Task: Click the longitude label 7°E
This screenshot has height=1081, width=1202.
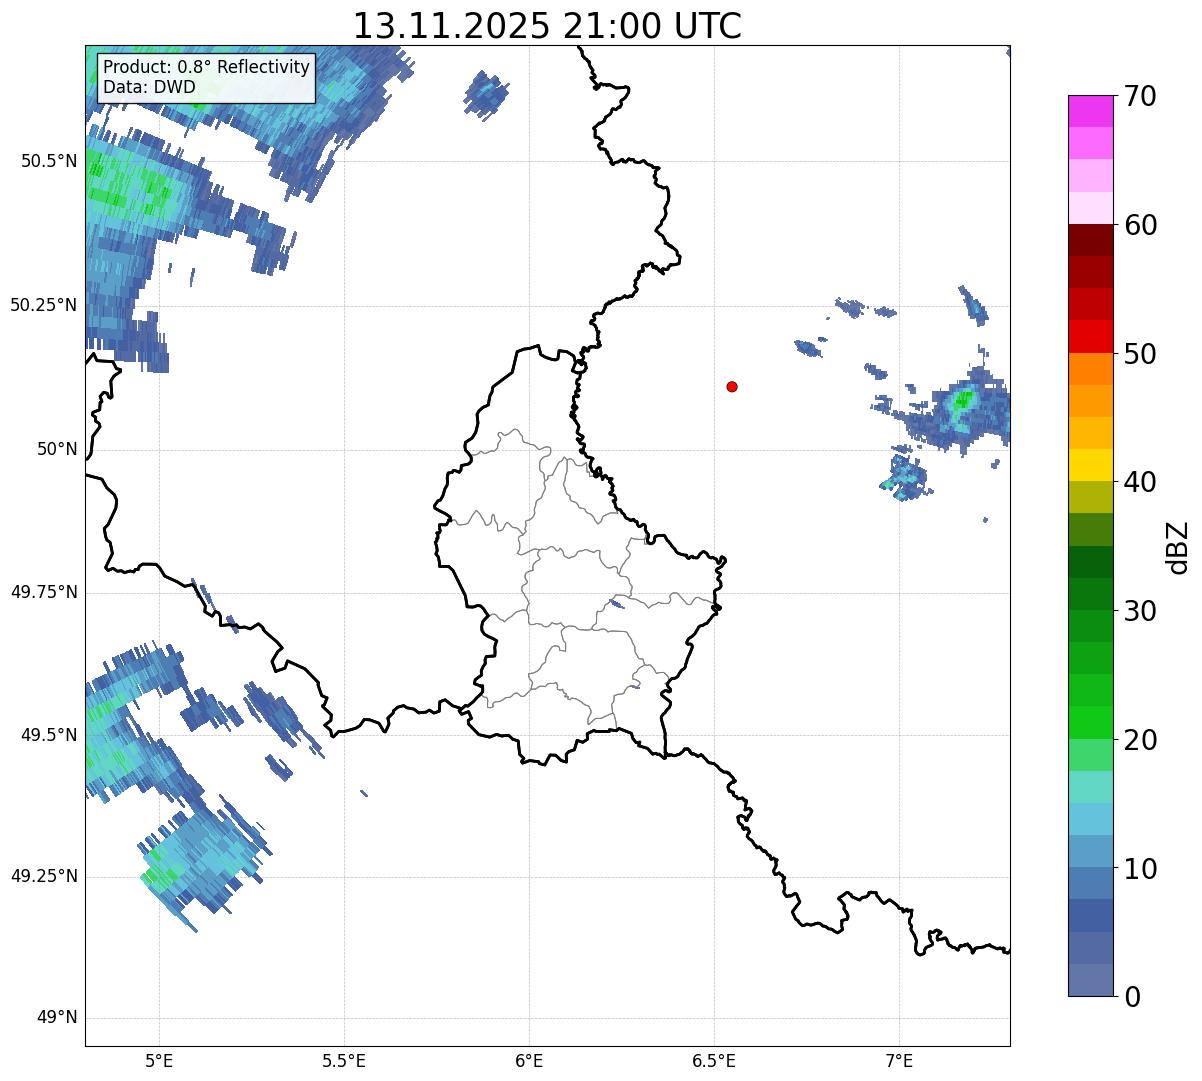Action: [x=899, y=1061]
